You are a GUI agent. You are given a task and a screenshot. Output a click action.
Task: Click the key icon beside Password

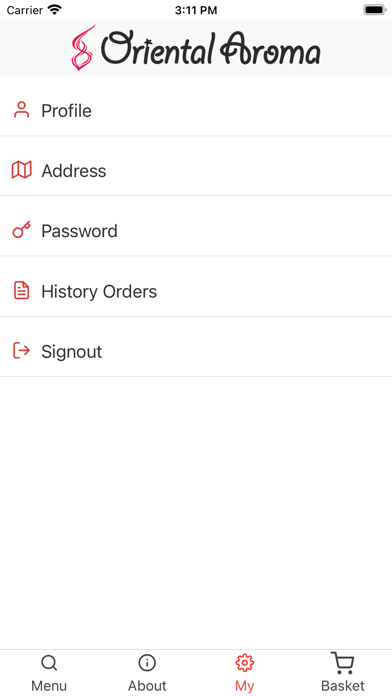point(21,230)
